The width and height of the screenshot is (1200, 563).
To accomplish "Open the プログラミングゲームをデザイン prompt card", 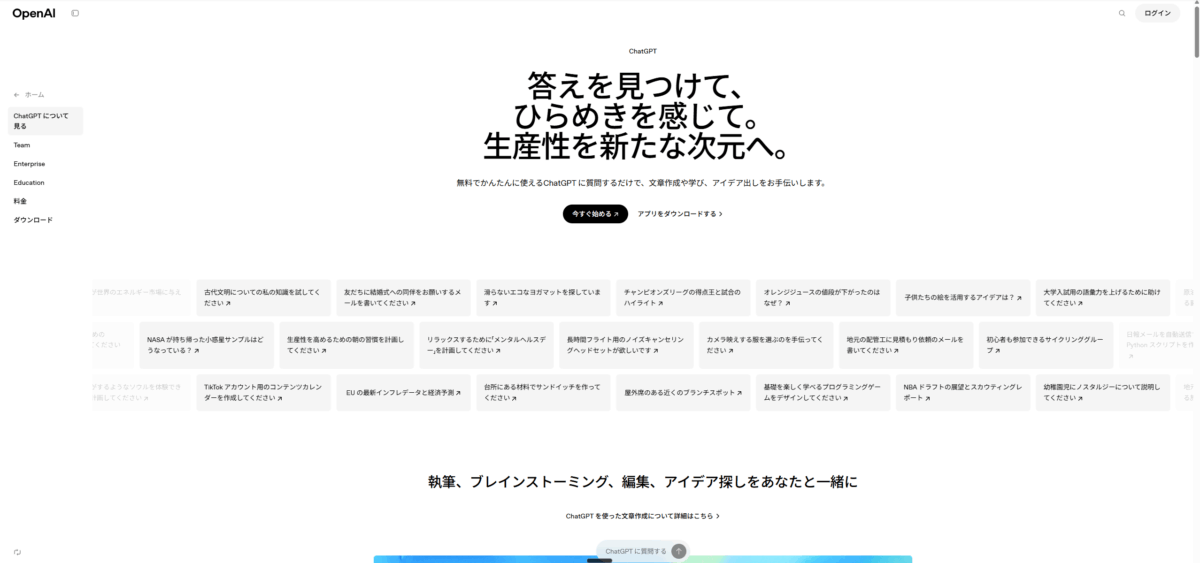I will coord(823,392).
